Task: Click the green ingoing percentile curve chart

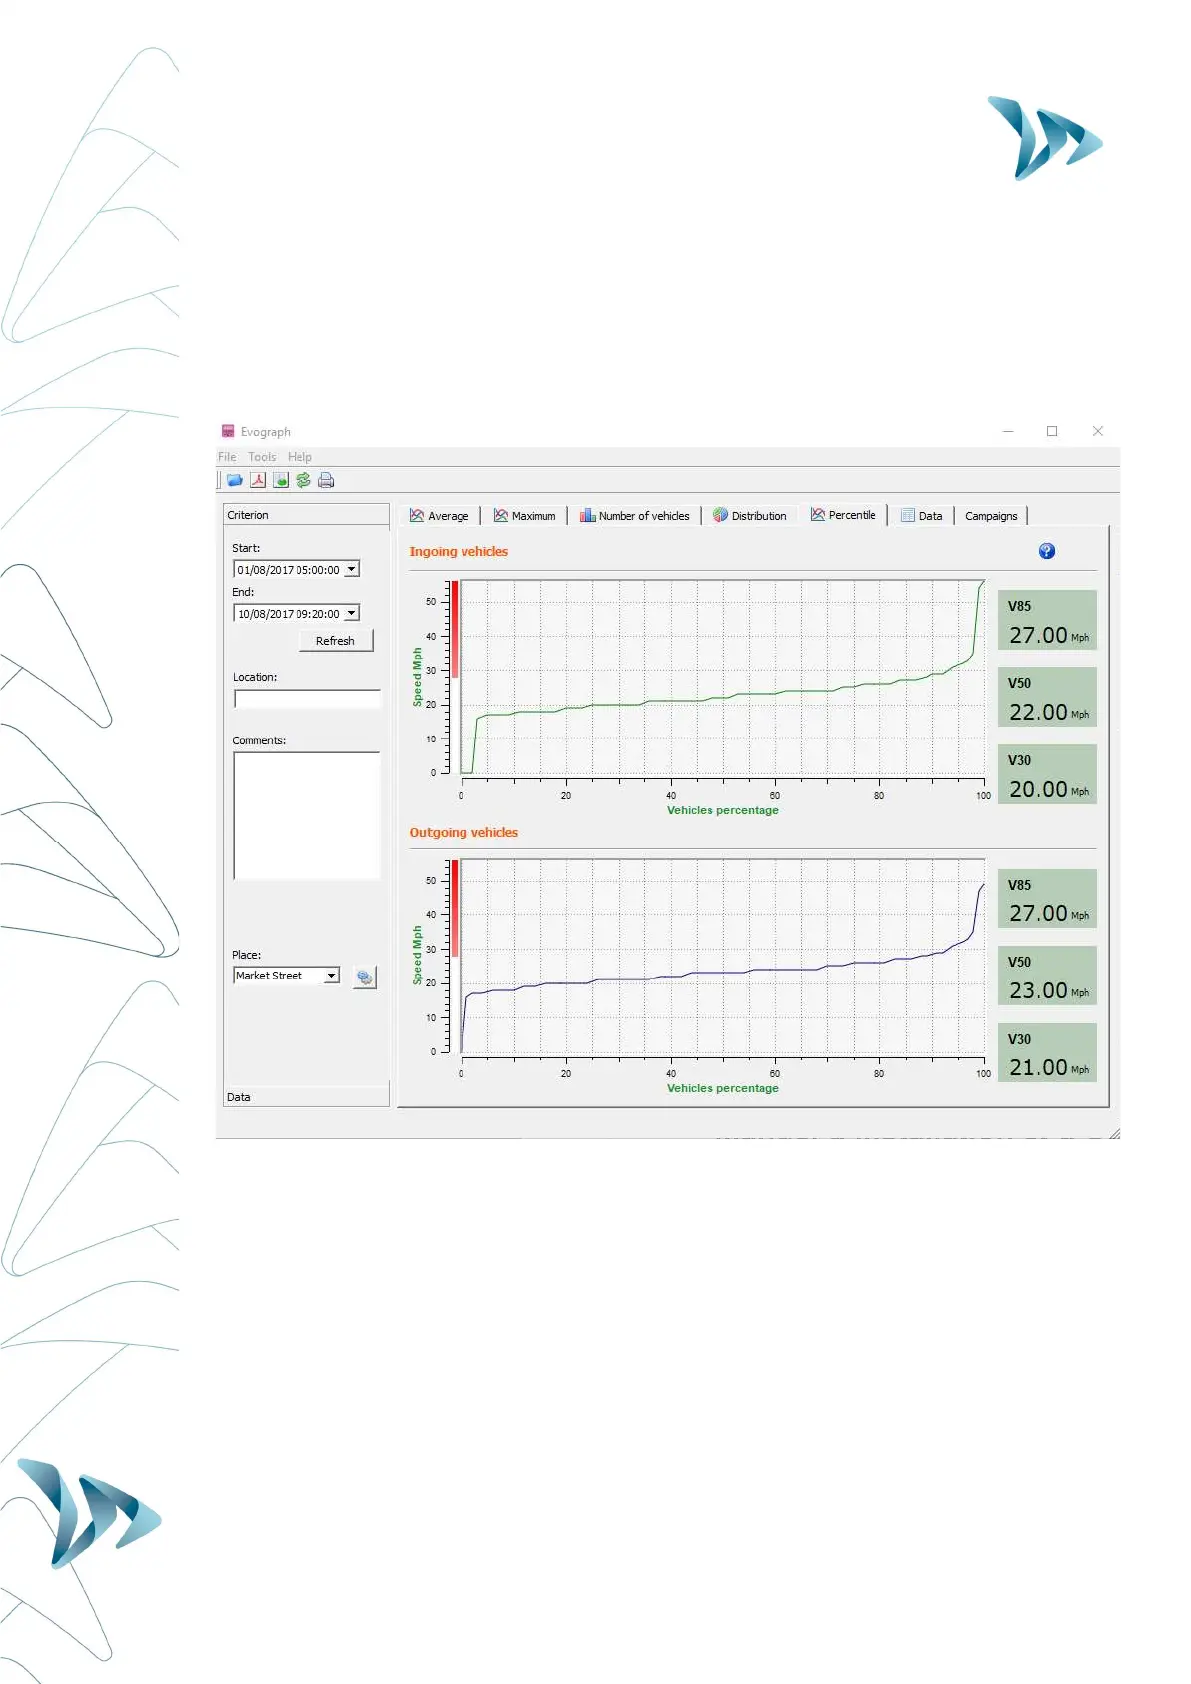Action: [x=722, y=677]
